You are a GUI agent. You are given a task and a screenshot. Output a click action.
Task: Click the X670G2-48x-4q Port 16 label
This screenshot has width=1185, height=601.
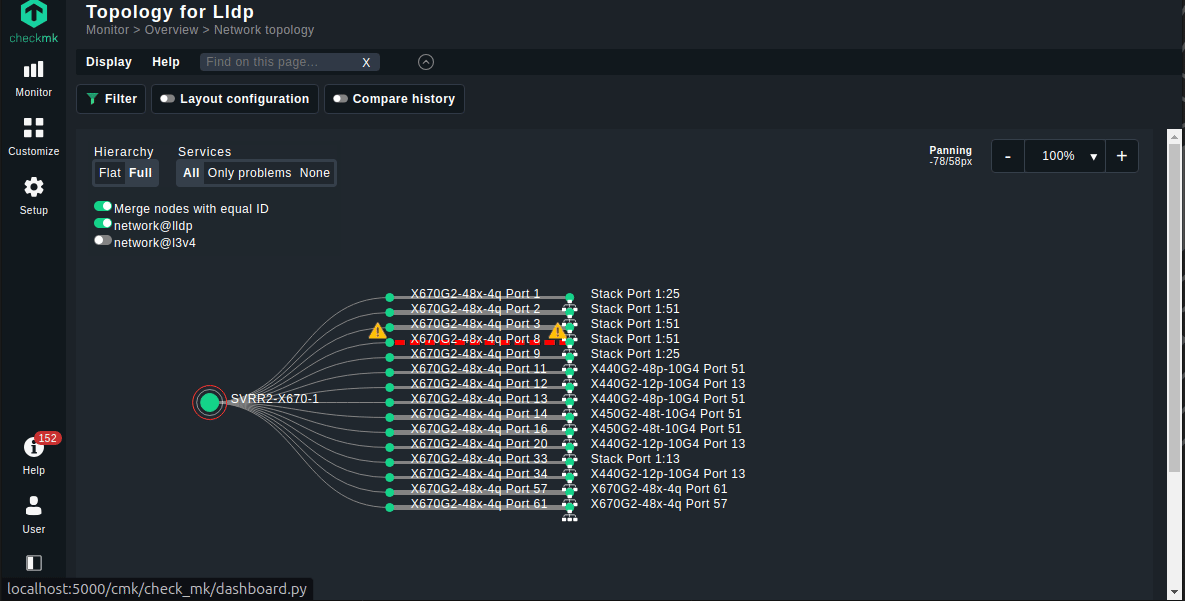479,429
